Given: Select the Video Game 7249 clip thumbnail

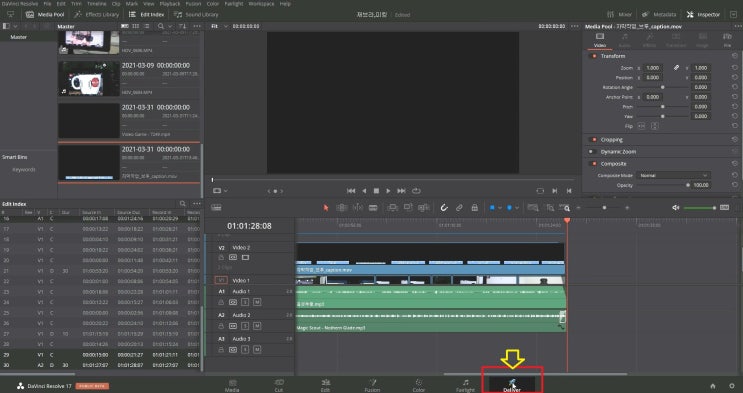Looking at the screenshot, I should click(89, 120).
